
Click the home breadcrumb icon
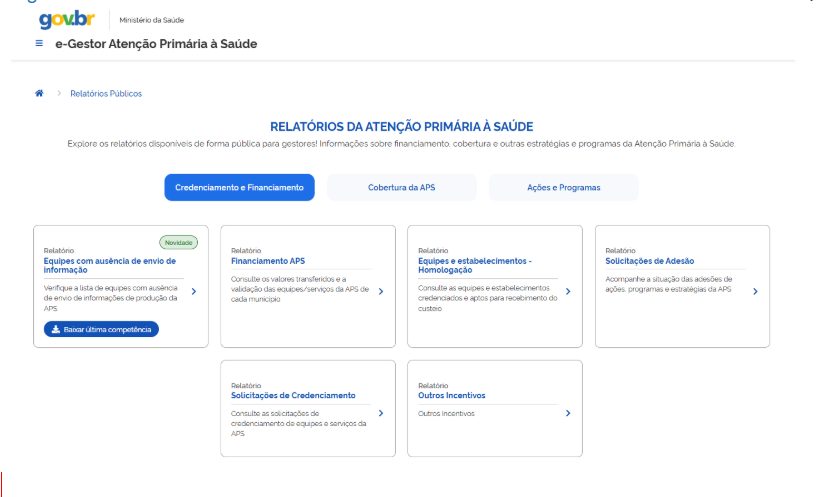(39, 94)
